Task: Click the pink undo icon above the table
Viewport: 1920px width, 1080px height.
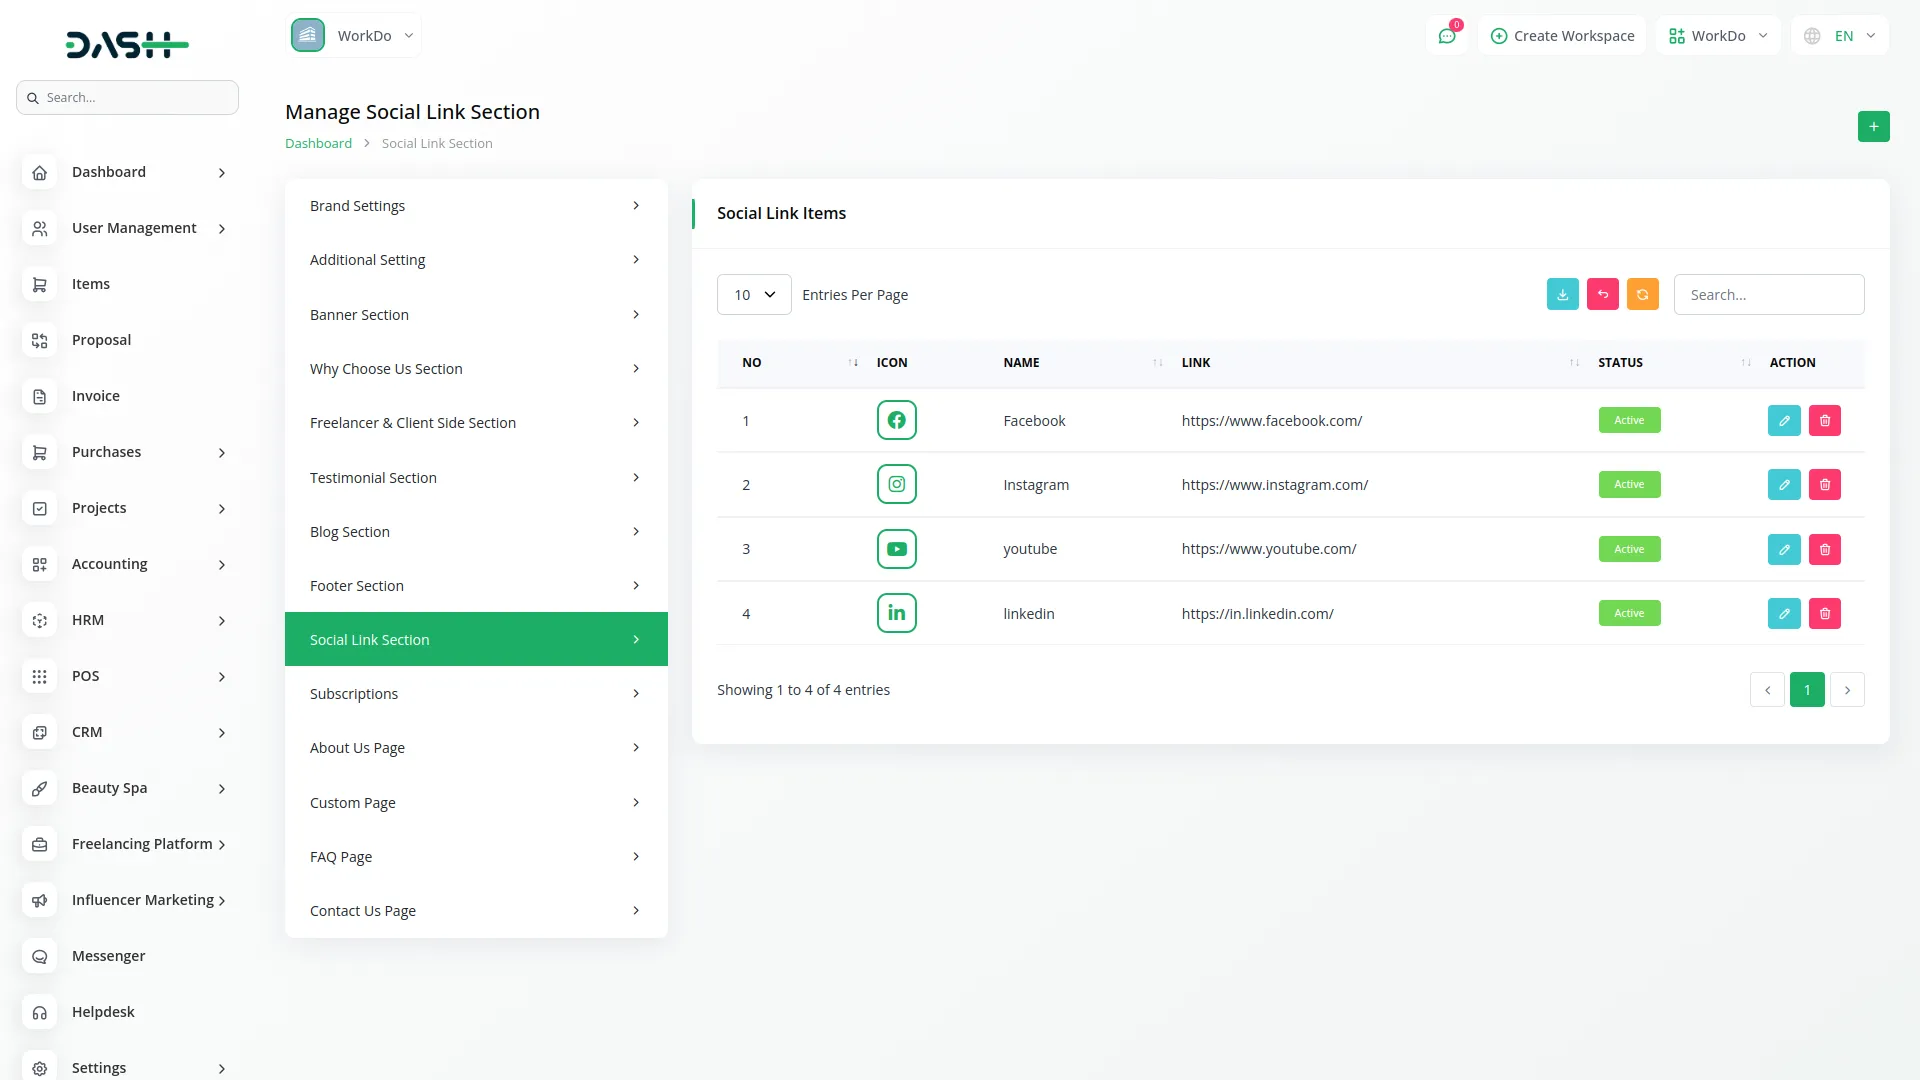Action: [x=1602, y=294]
